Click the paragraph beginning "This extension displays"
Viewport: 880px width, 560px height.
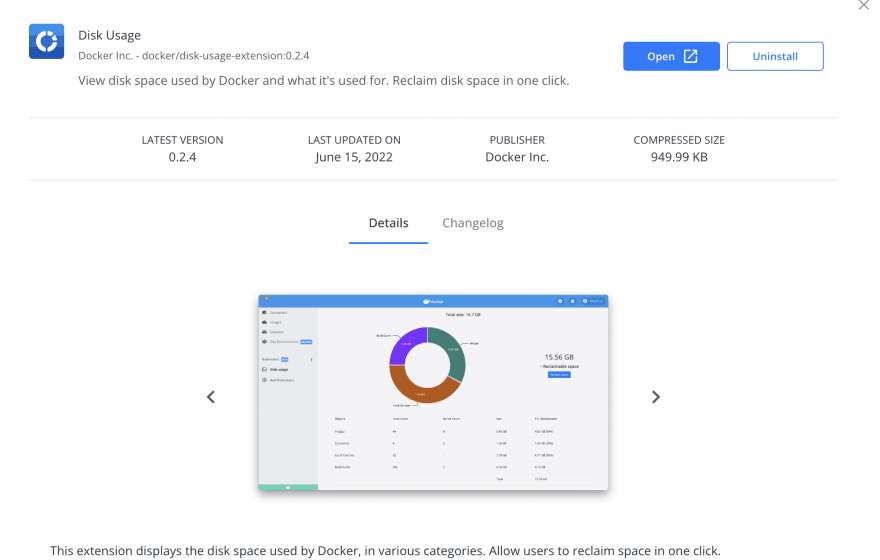tap(385, 551)
